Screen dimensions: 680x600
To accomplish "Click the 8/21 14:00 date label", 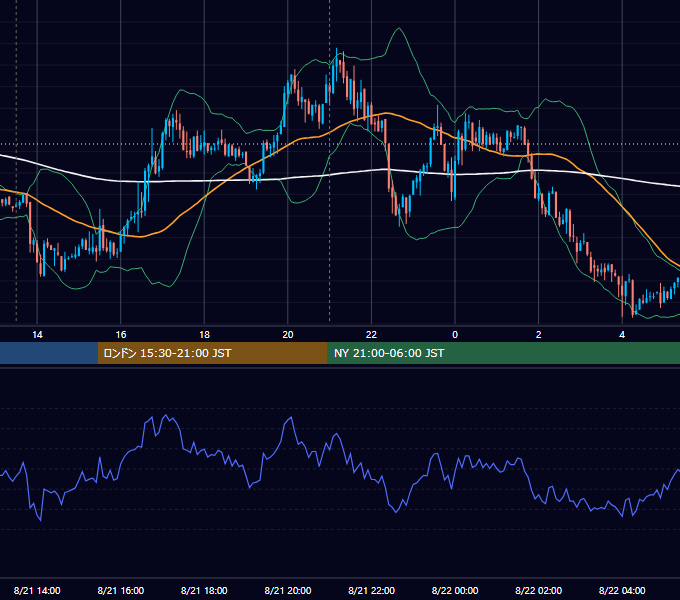I will (37, 590).
